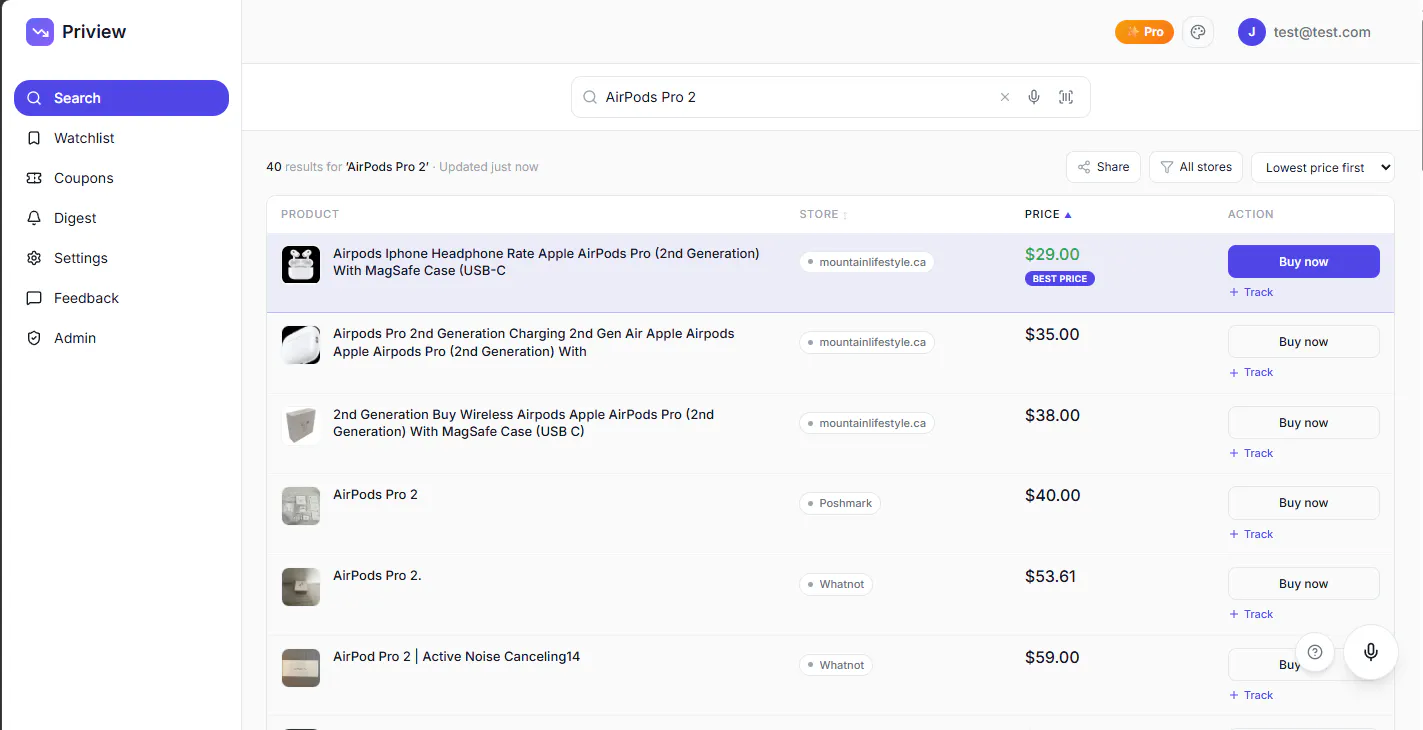Click the $40.00 price value
Screen dimensions: 1423x730
1052,495
